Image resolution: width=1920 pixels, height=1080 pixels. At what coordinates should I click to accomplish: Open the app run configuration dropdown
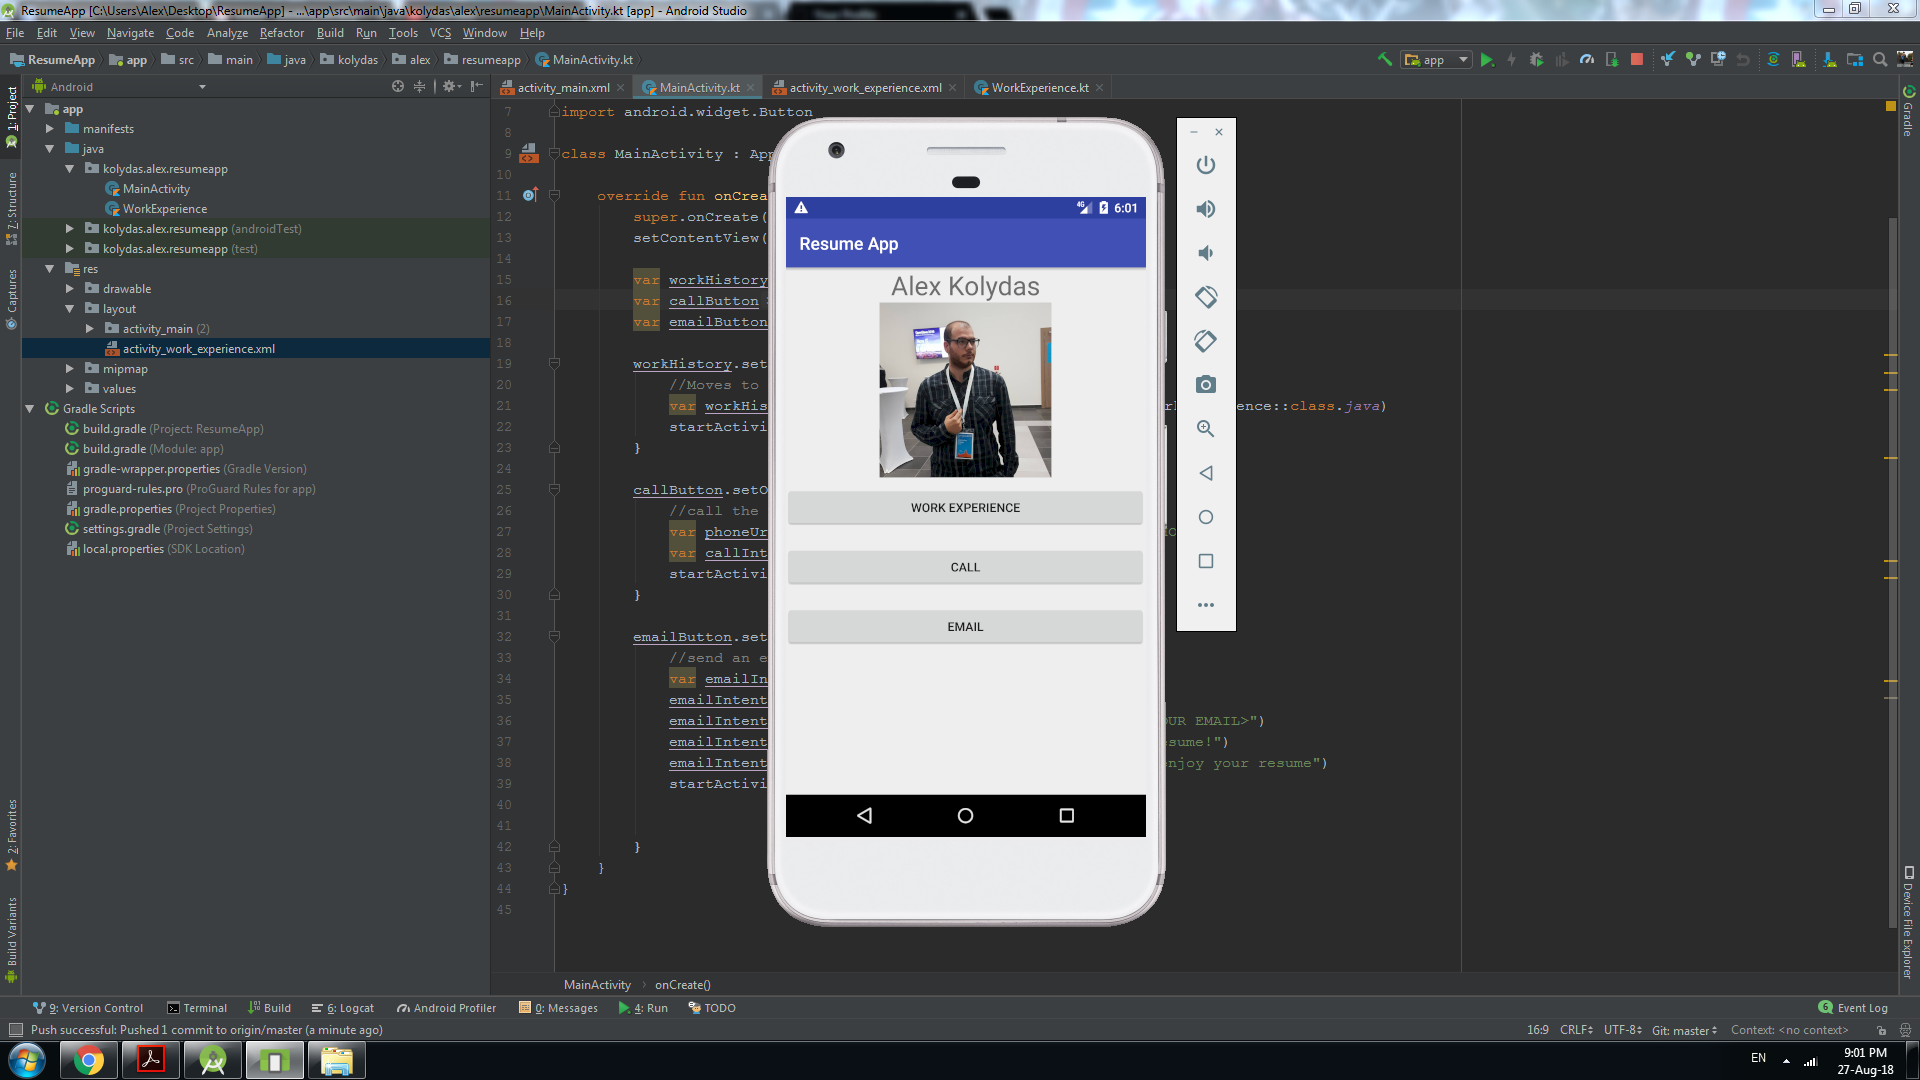coord(1436,59)
